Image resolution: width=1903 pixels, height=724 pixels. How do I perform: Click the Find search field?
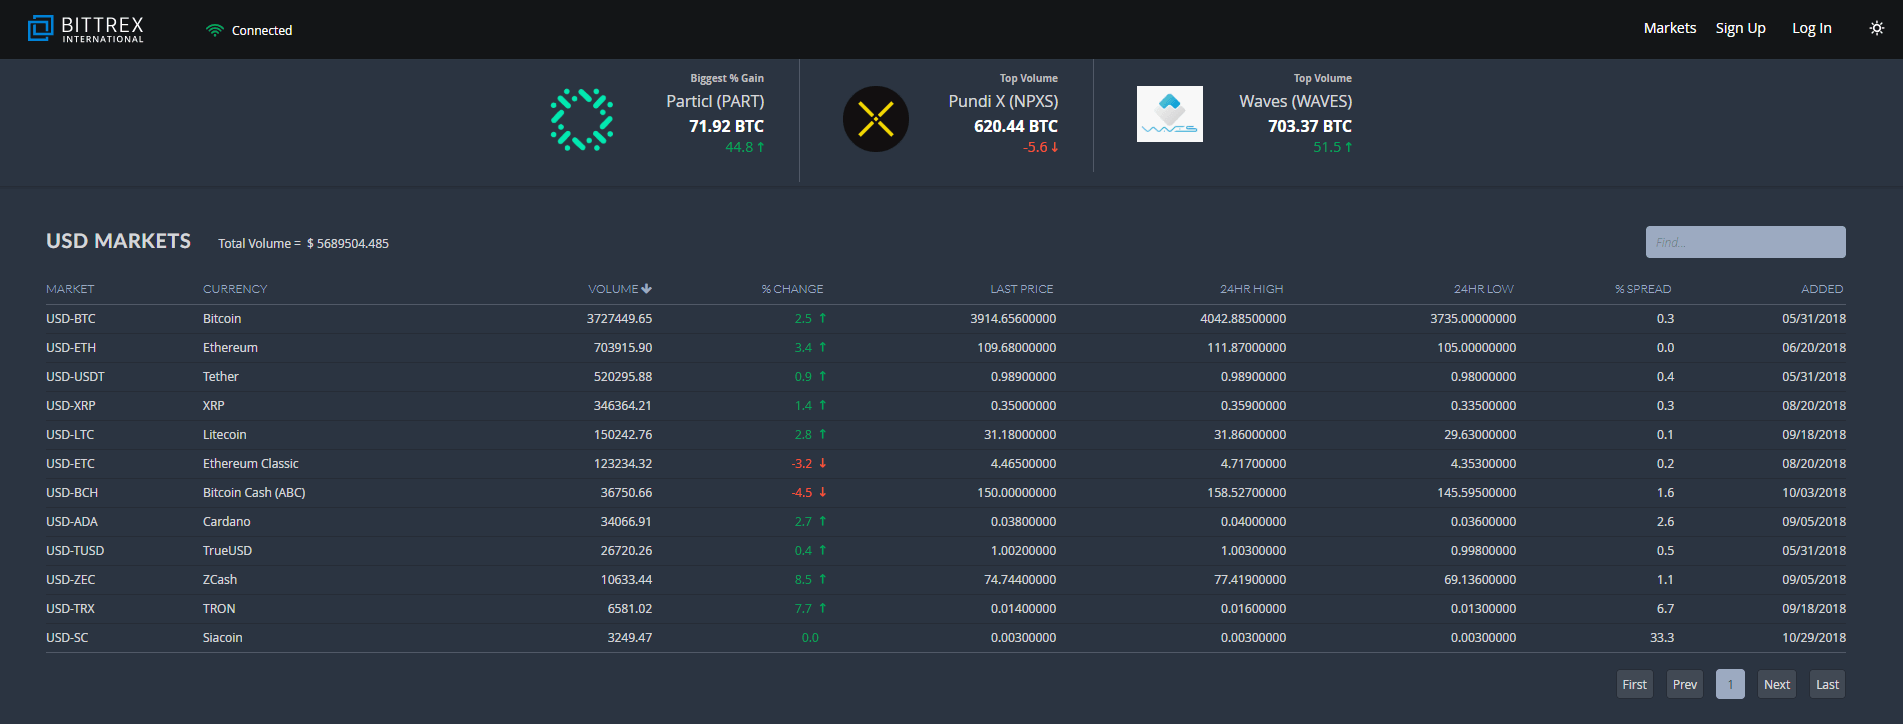tap(1745, 242)
